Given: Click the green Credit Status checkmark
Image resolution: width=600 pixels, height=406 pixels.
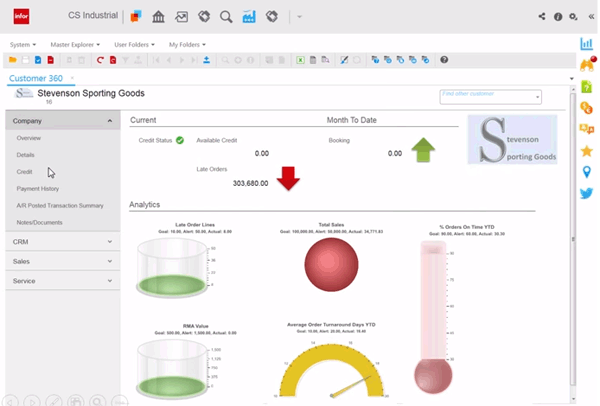Looking at the screenshot, I should tap(180, 140).
